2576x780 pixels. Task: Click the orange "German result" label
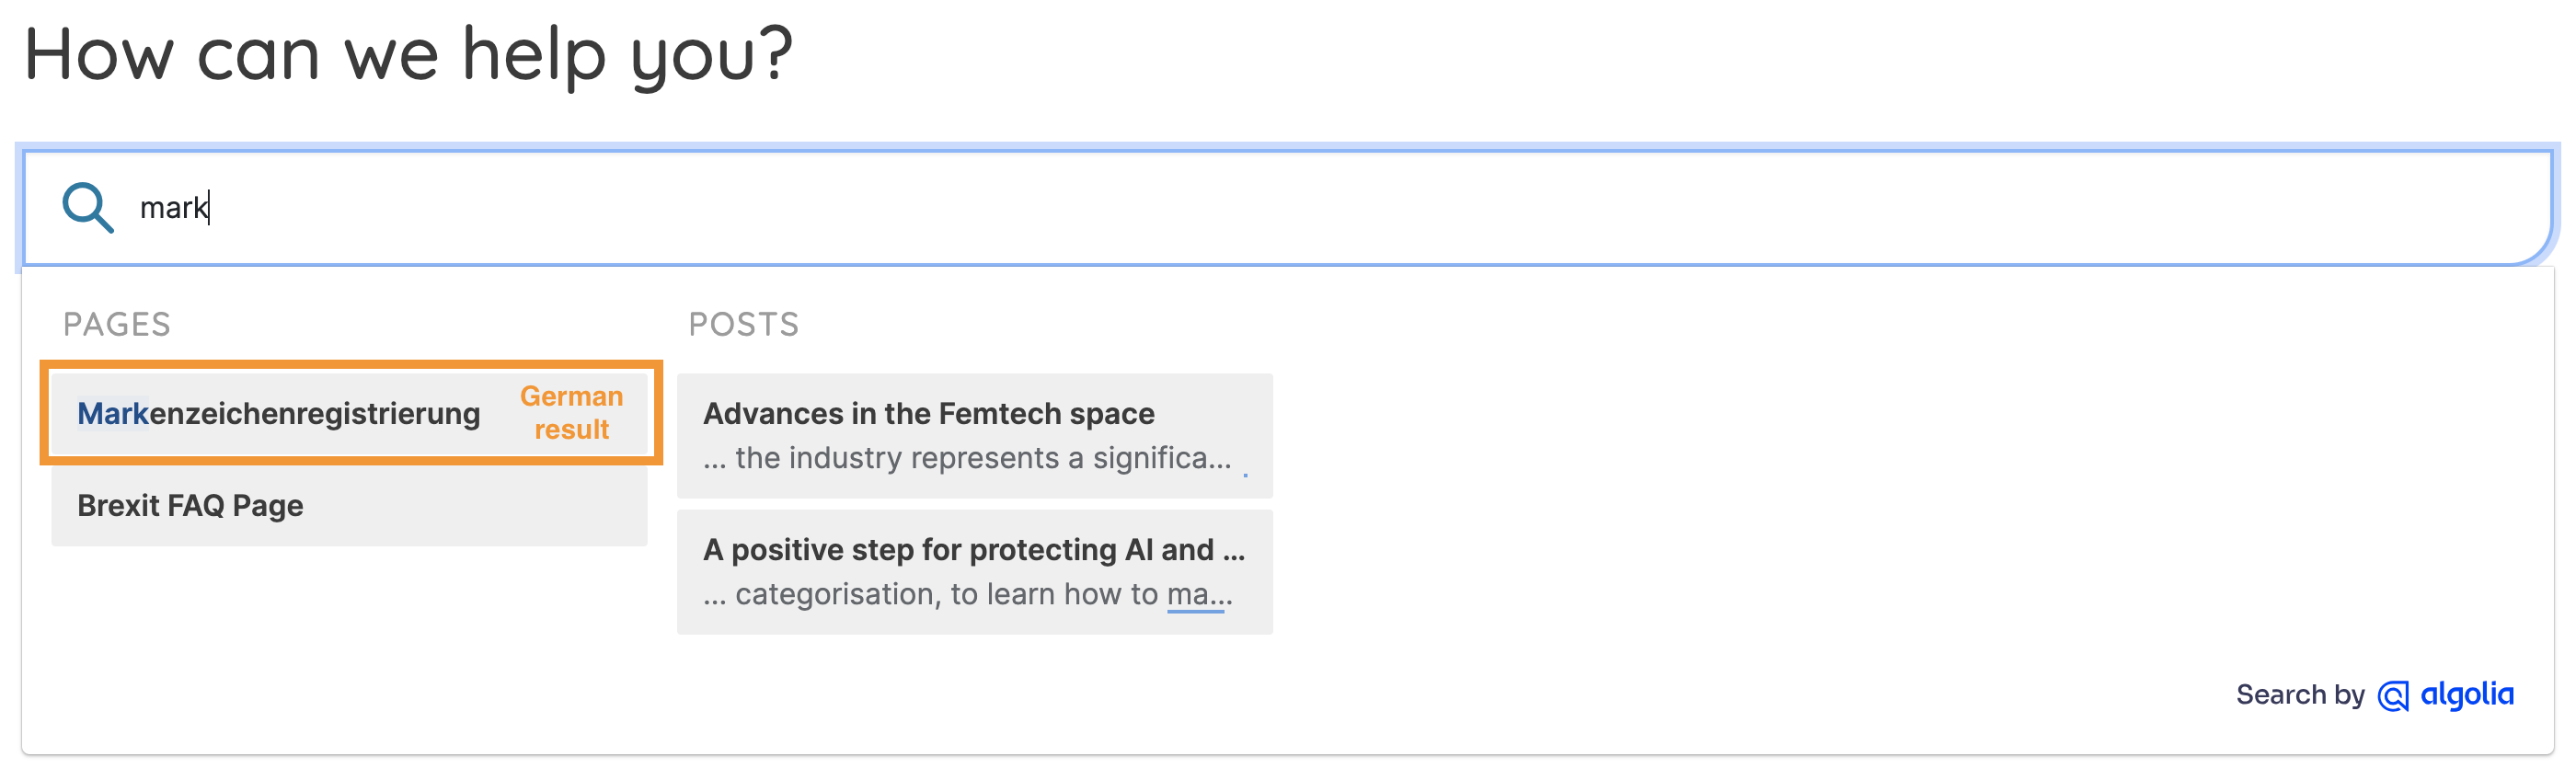(571, 413)
